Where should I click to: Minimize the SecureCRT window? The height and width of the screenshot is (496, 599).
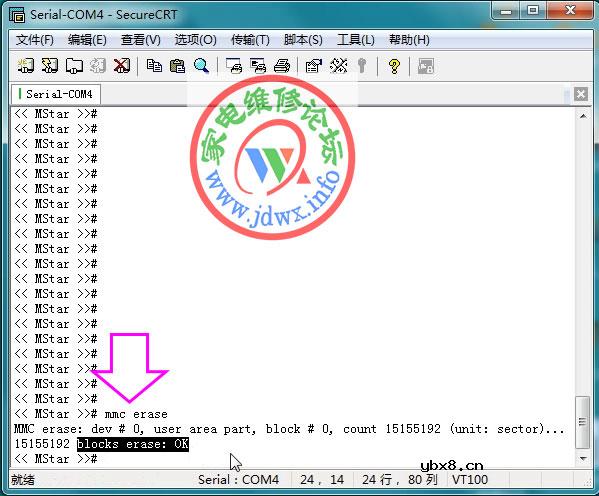pos(506,11)
